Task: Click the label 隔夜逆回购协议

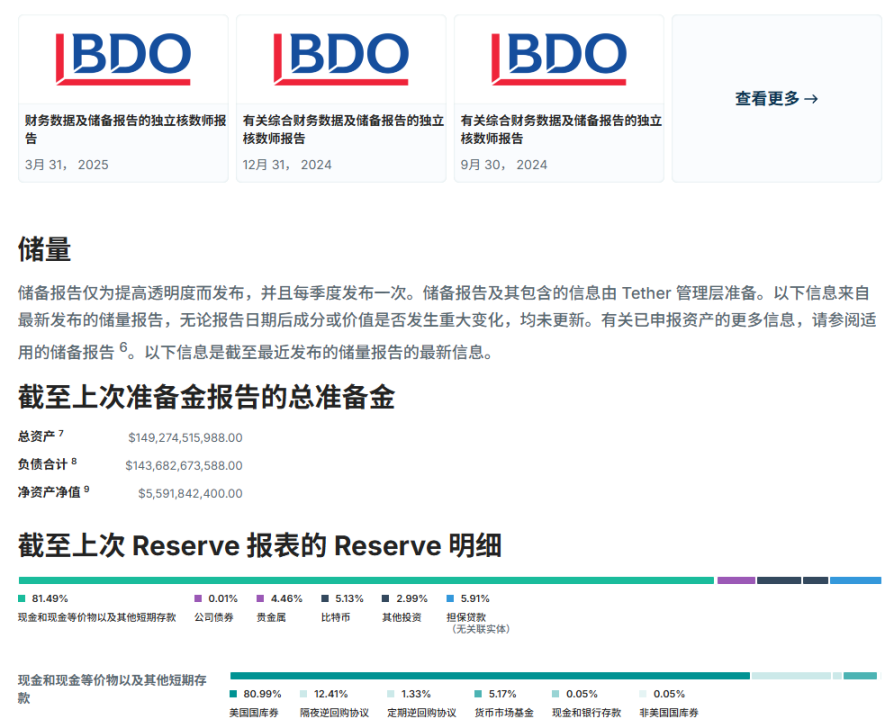Action: point(334,713)
